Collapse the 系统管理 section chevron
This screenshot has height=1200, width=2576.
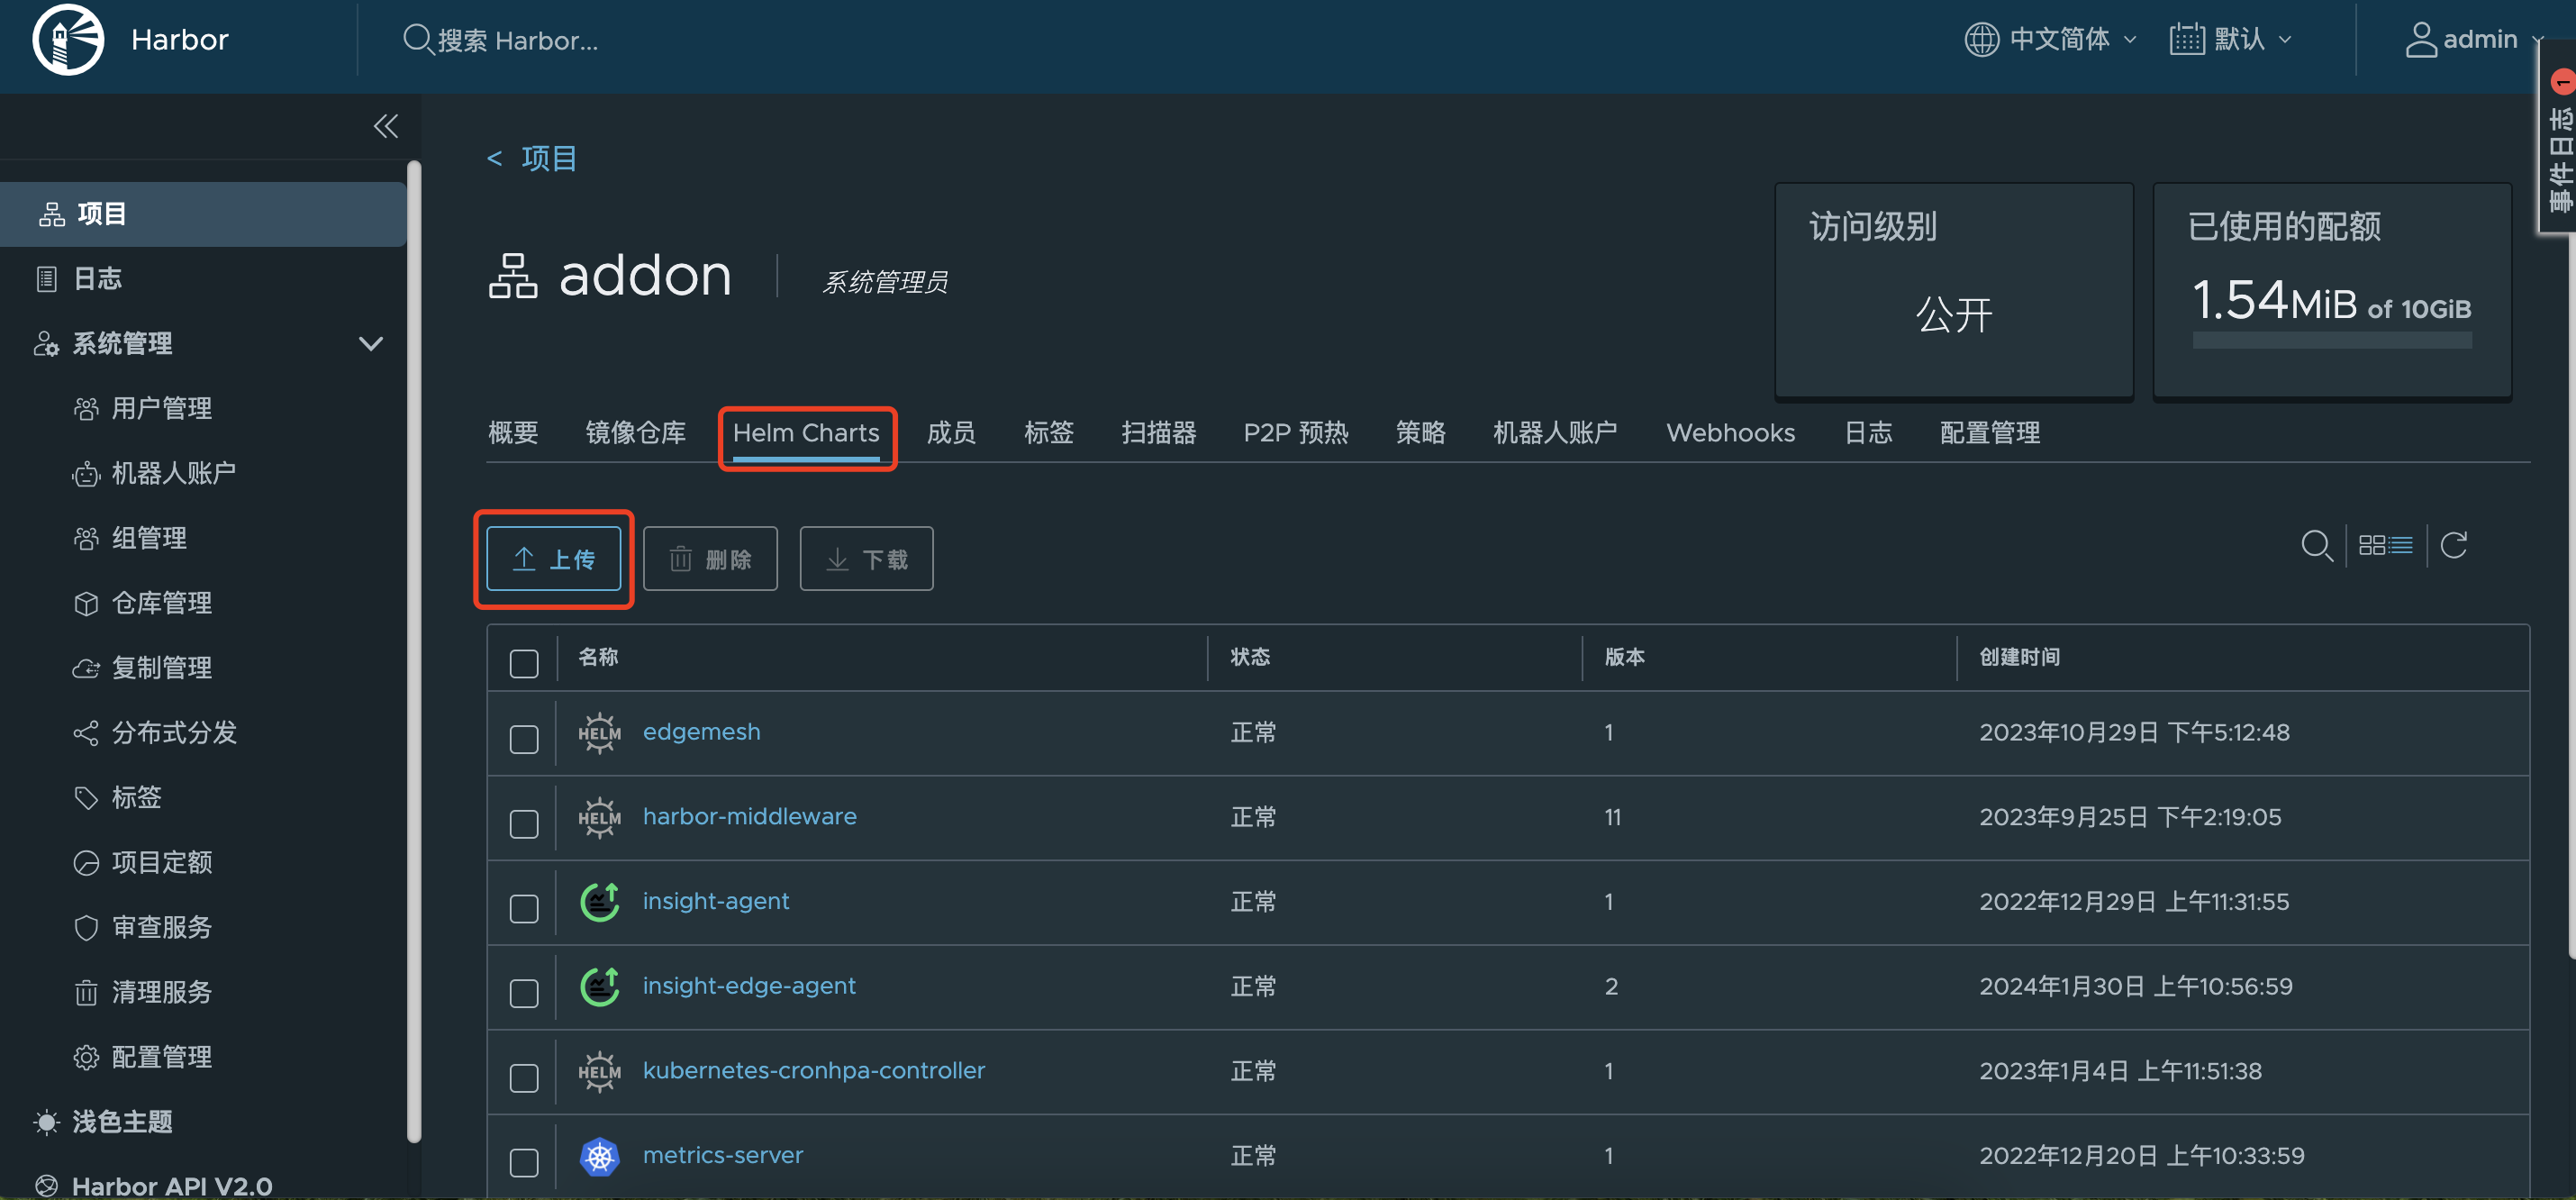click(371, 343)
